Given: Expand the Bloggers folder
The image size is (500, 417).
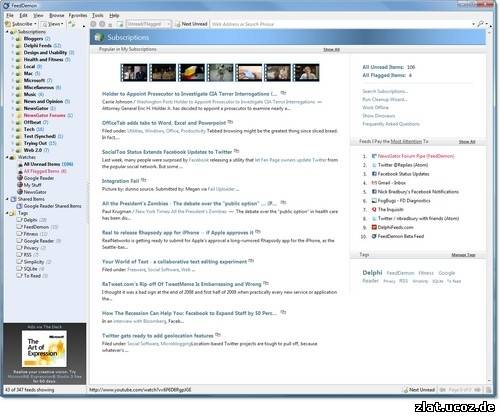Looking at the screenshot, I should 13,39.
